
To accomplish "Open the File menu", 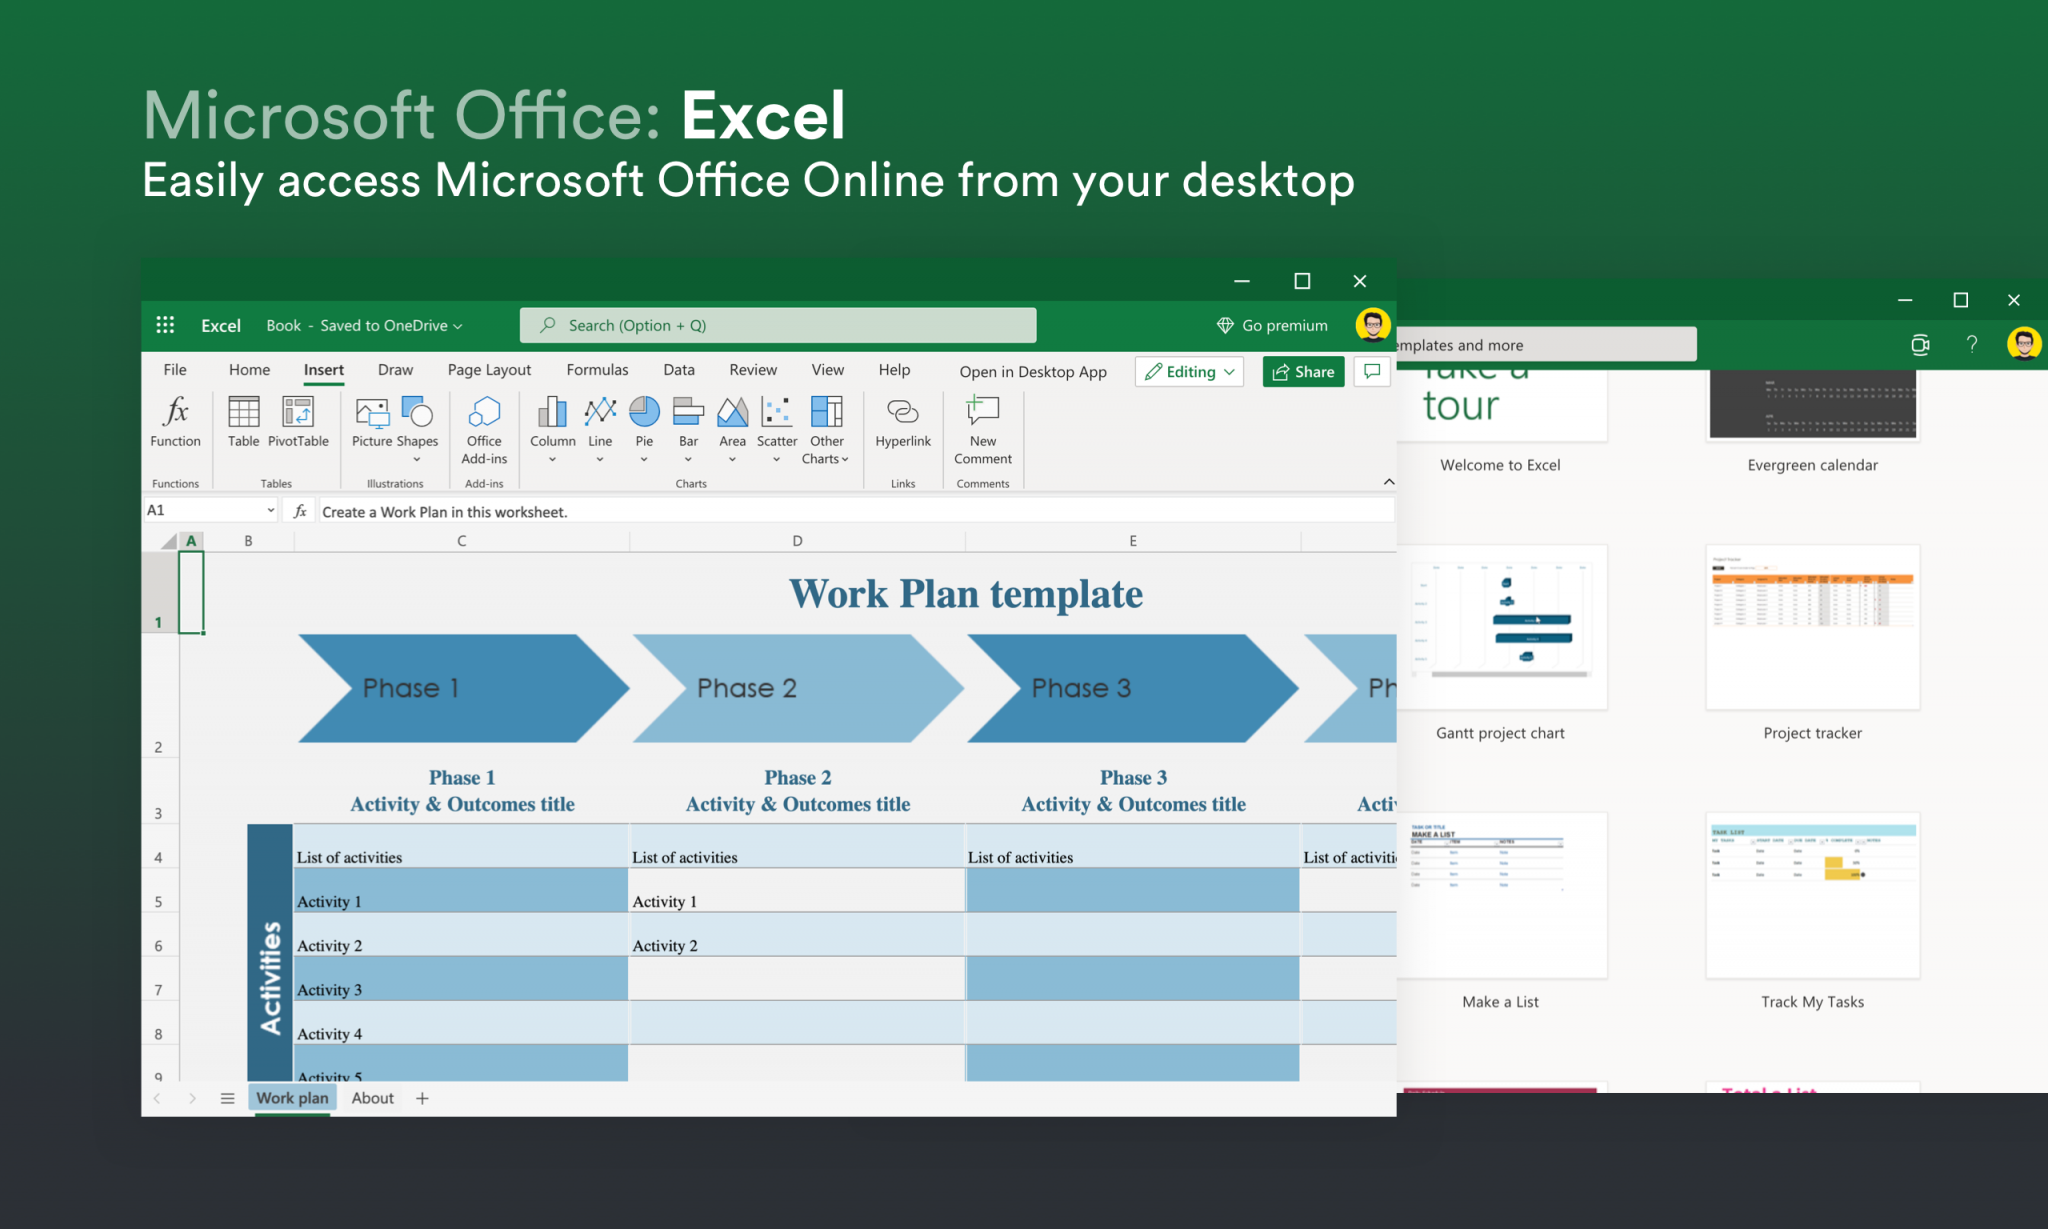I will [175, 370].
